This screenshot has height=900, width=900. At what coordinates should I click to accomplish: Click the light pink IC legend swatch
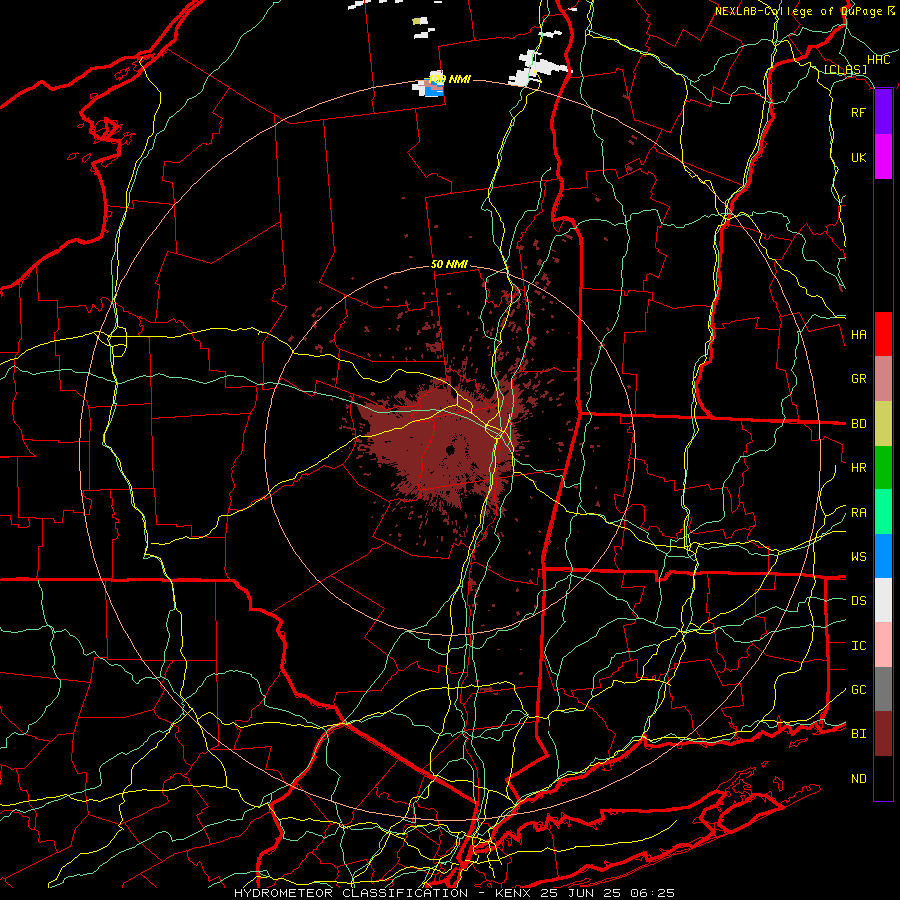pyautogui.click(x=883, y=645)
